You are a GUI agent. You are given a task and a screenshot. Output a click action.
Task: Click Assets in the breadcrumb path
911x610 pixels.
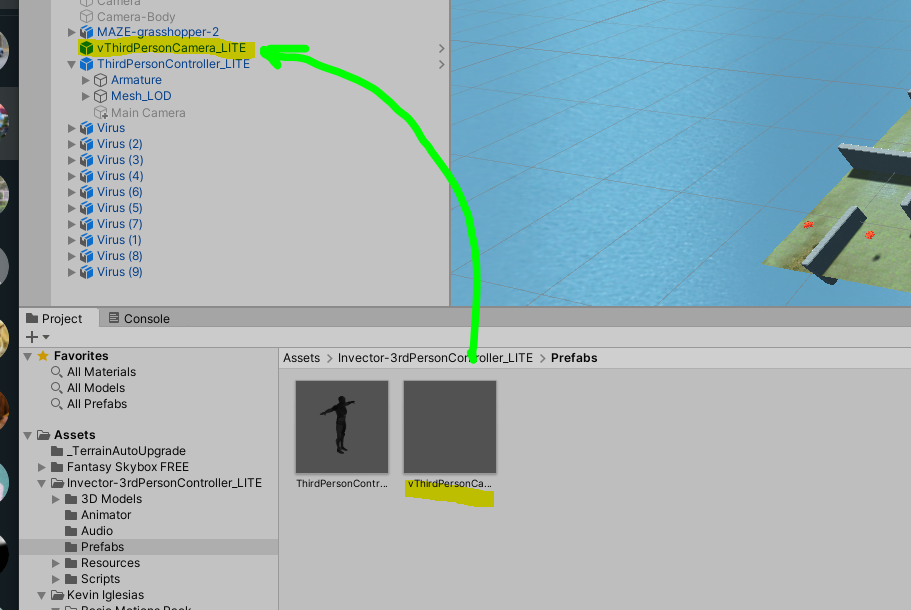301,358
